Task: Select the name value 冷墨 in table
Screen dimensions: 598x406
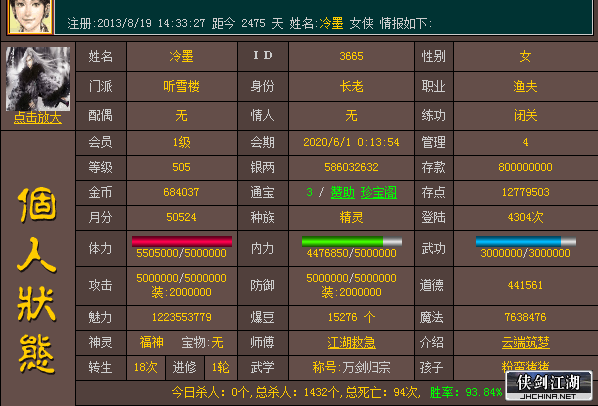Action: tap(182, 56)
